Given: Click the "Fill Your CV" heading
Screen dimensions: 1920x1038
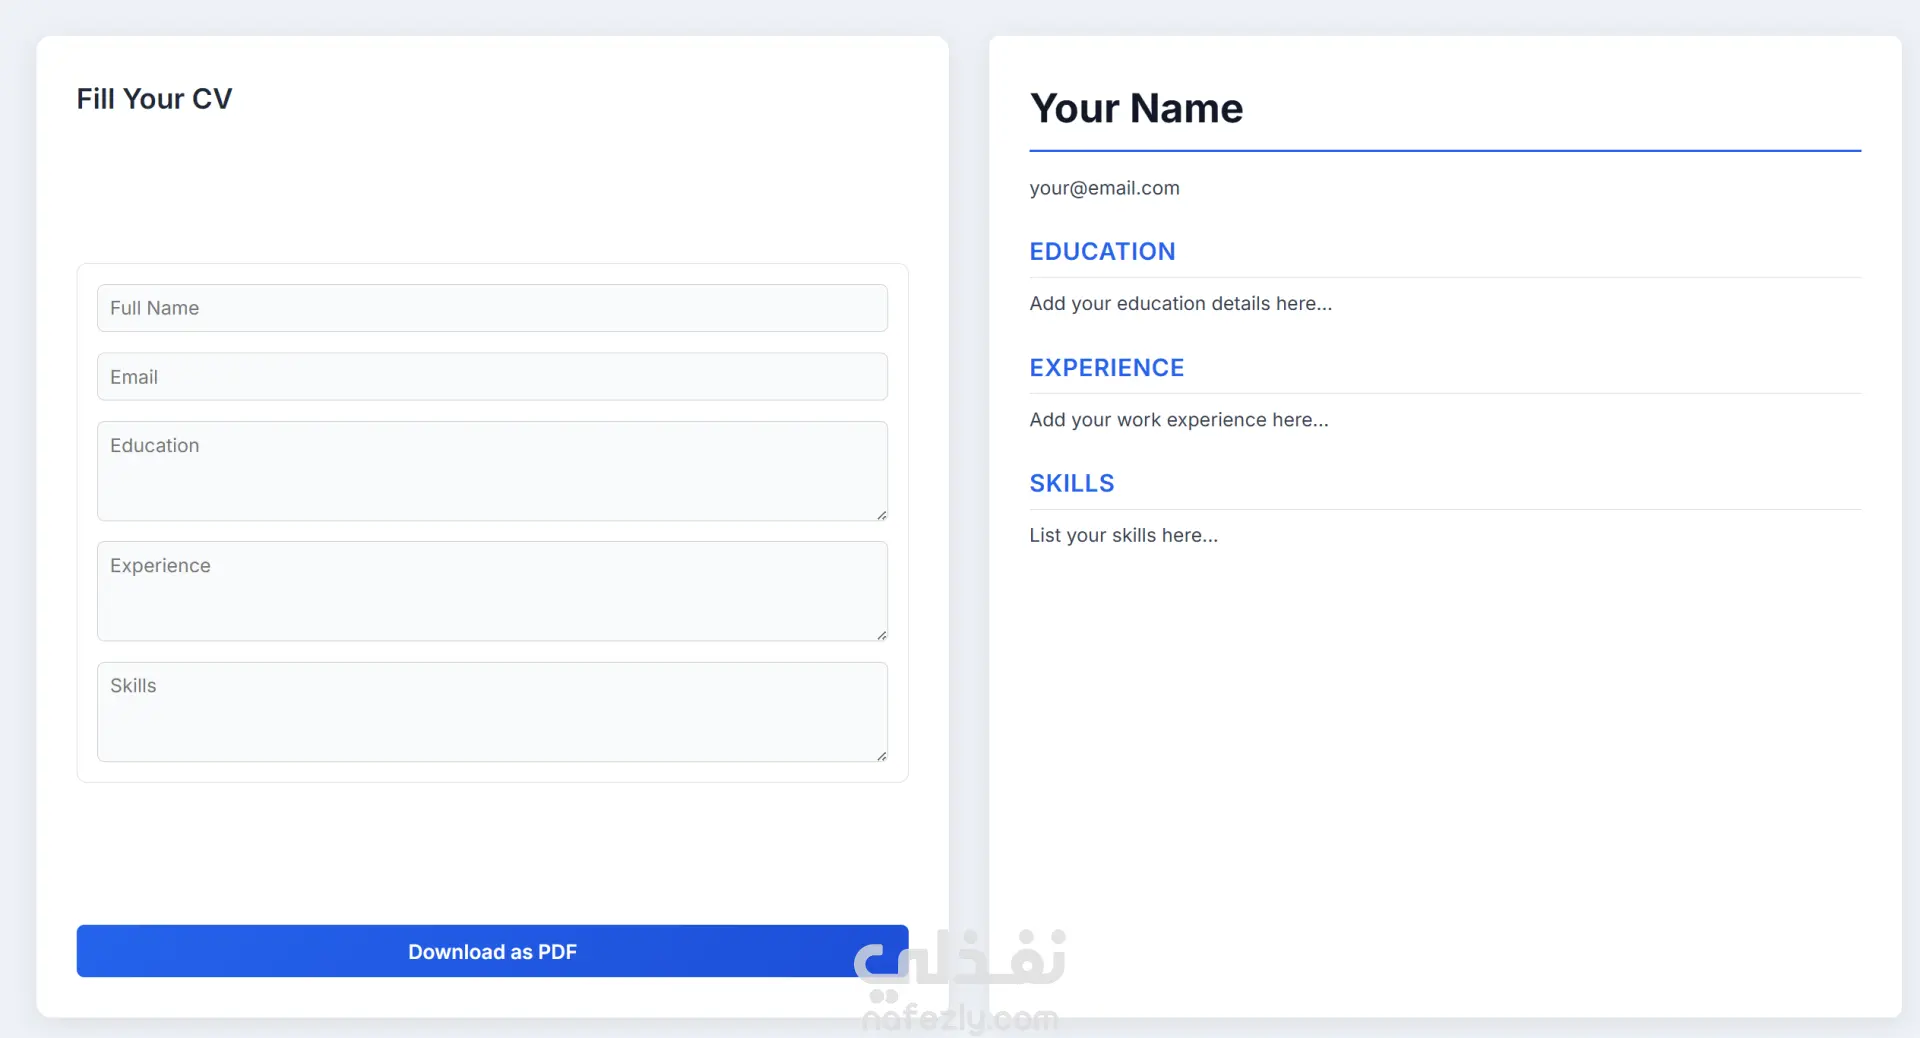Looking at the screenshot, I should (154, 99).
